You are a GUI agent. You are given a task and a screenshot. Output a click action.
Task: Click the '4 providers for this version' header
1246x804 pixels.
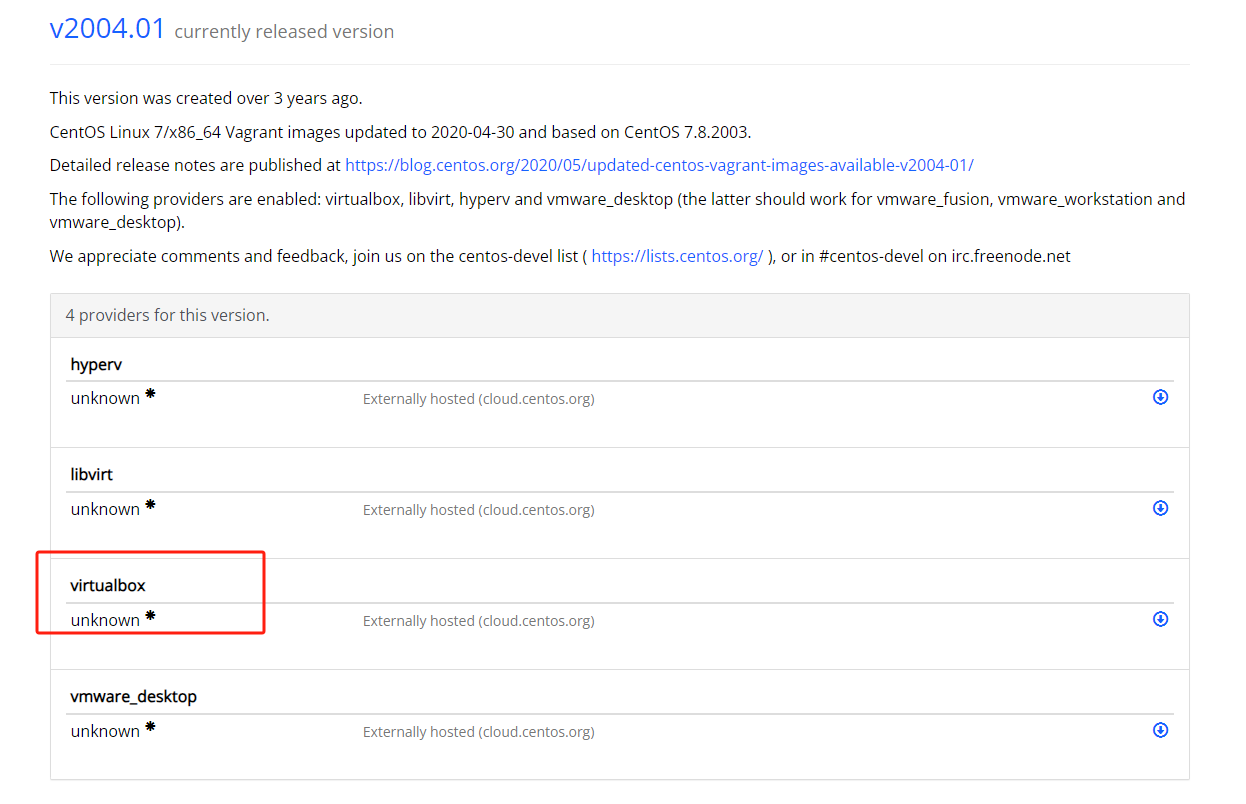pyautogui.click(x=167, y=315)
